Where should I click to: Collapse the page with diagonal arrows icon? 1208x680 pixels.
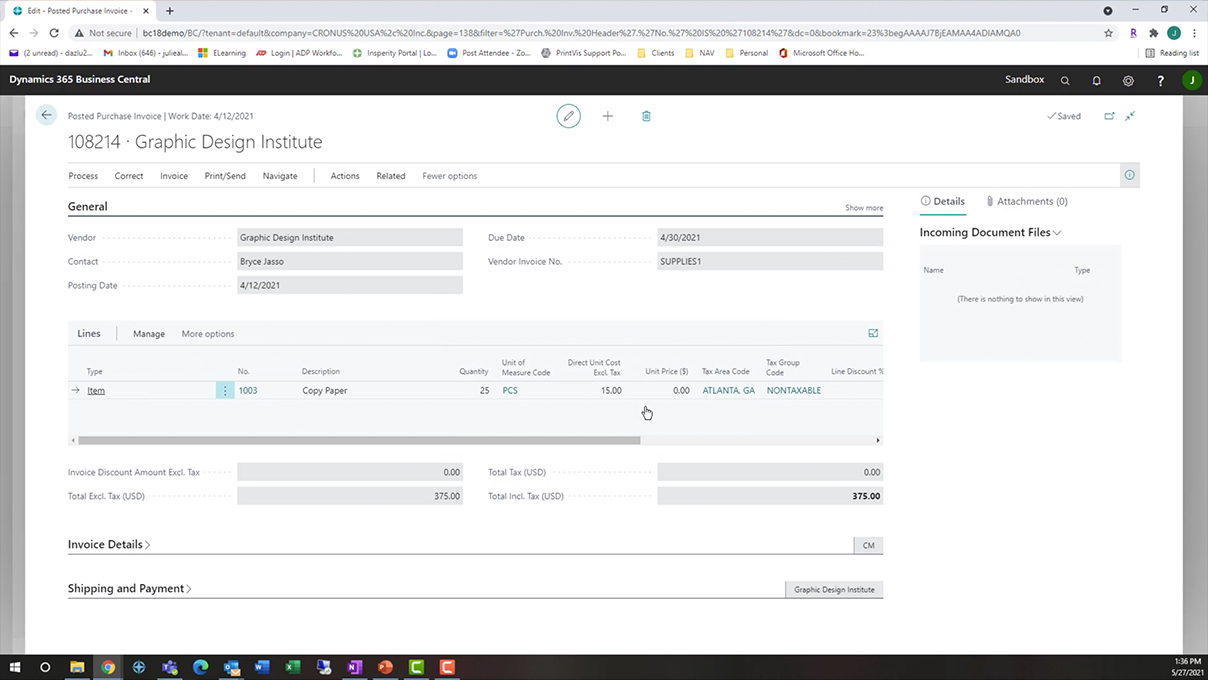[x=1130, y=116]
